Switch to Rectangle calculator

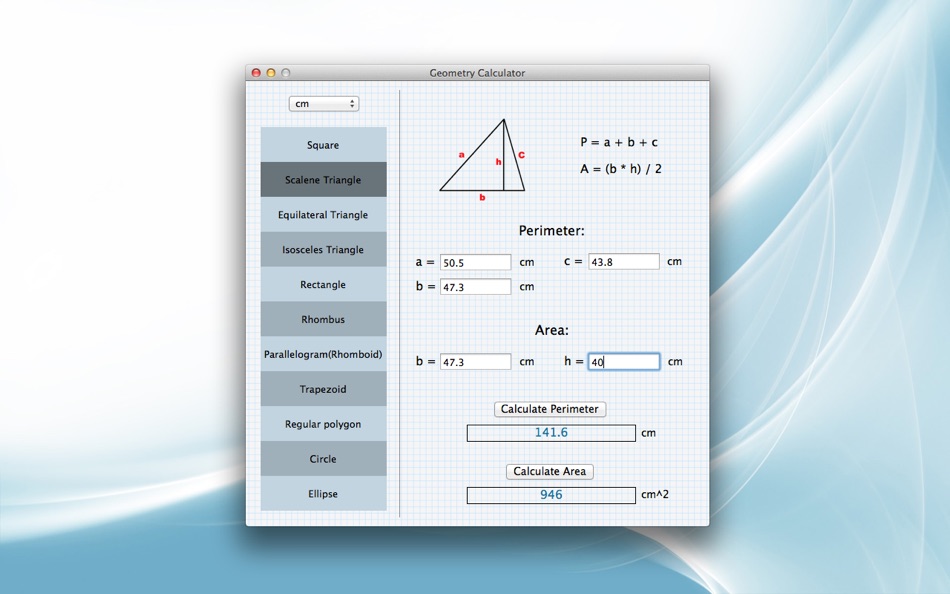[323, 285]
